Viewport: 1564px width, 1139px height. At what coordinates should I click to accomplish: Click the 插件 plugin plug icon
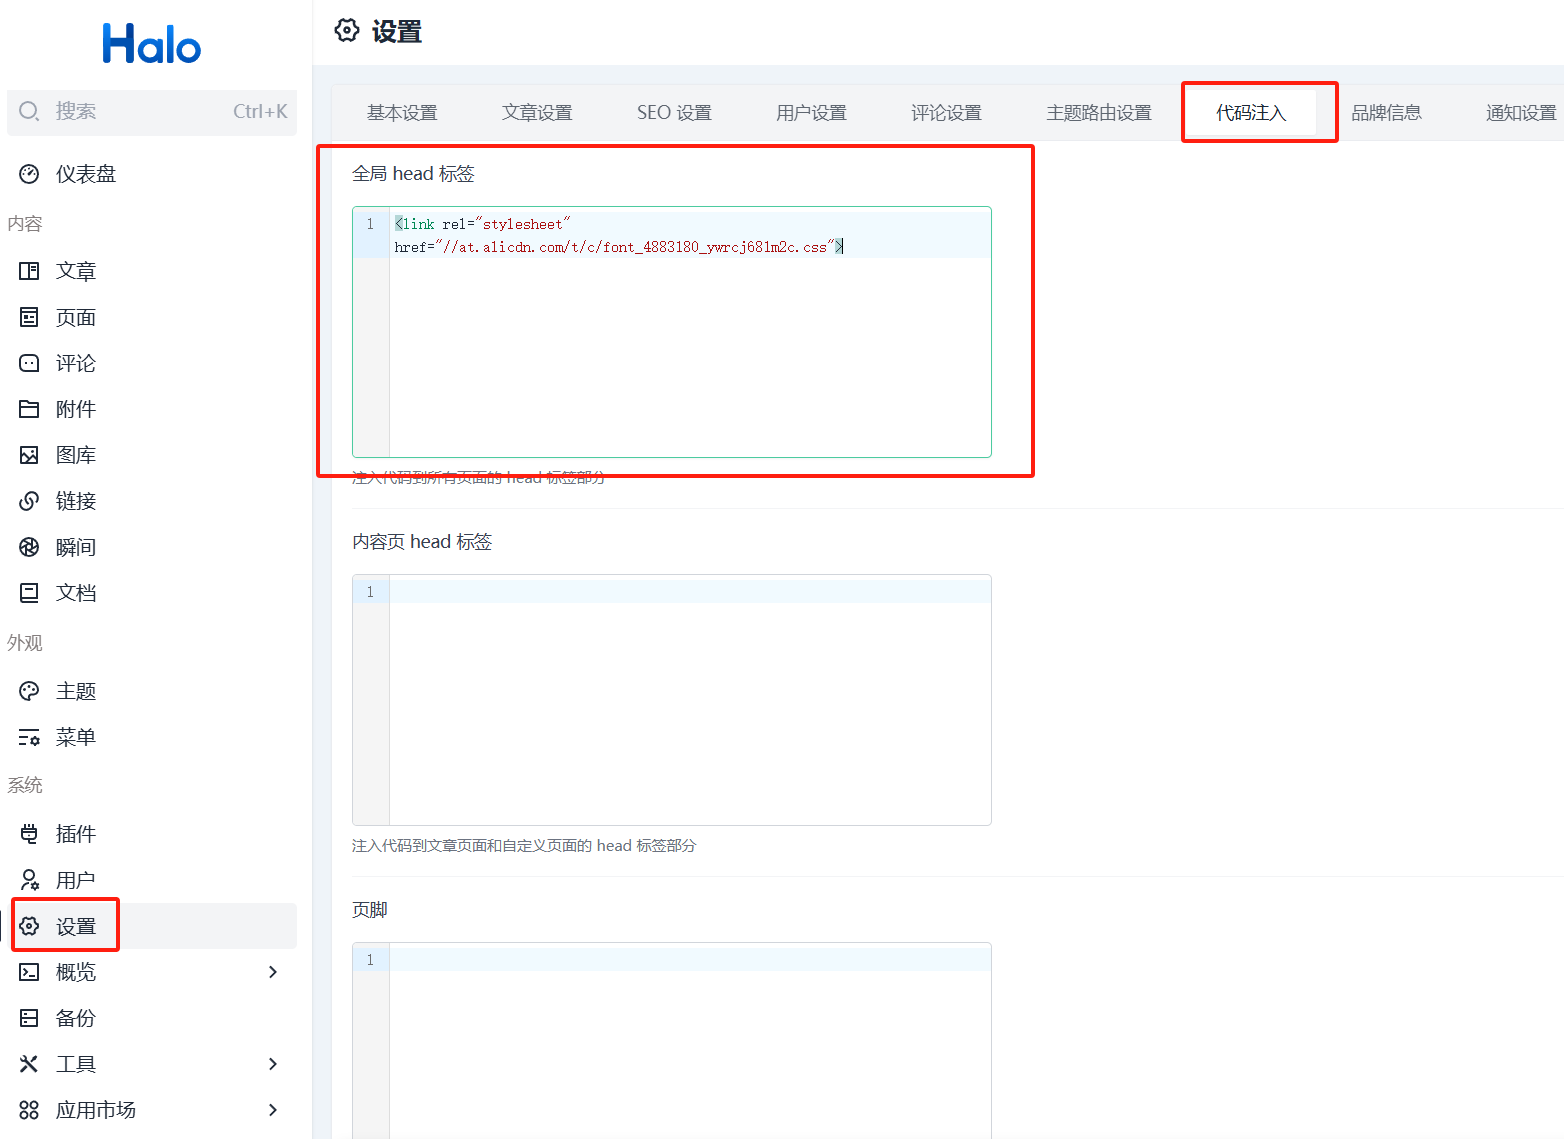point(29,834)
